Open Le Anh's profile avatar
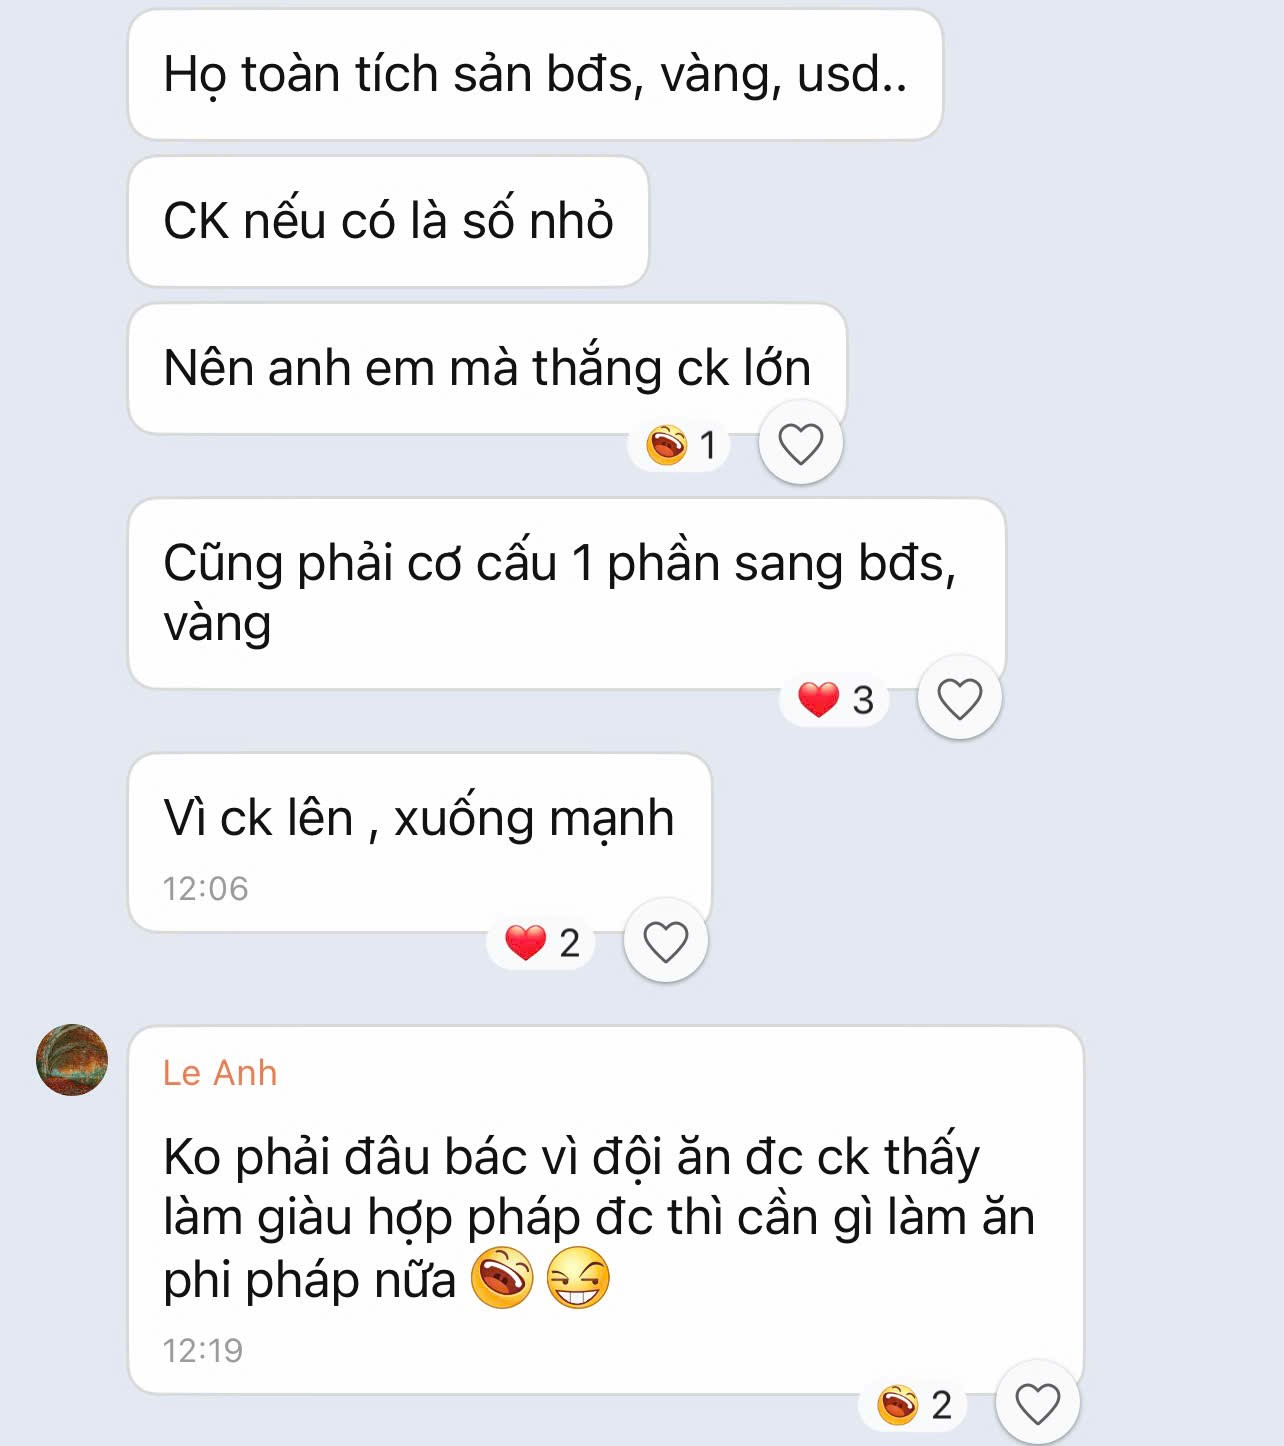Viewport: 1284px width, 1446px height. pyautogui.click(x=72, y=1060)
